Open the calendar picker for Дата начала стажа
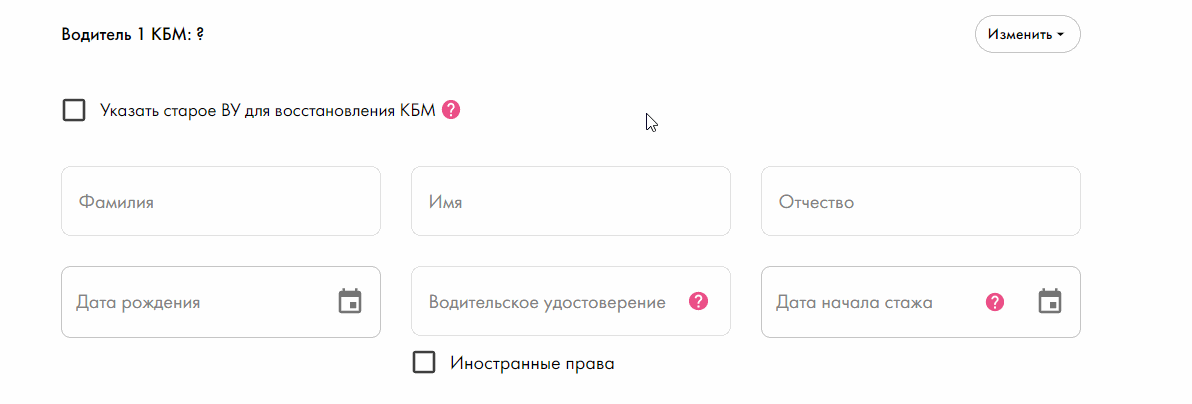 pyautogui.click(x=1050, y=301)
